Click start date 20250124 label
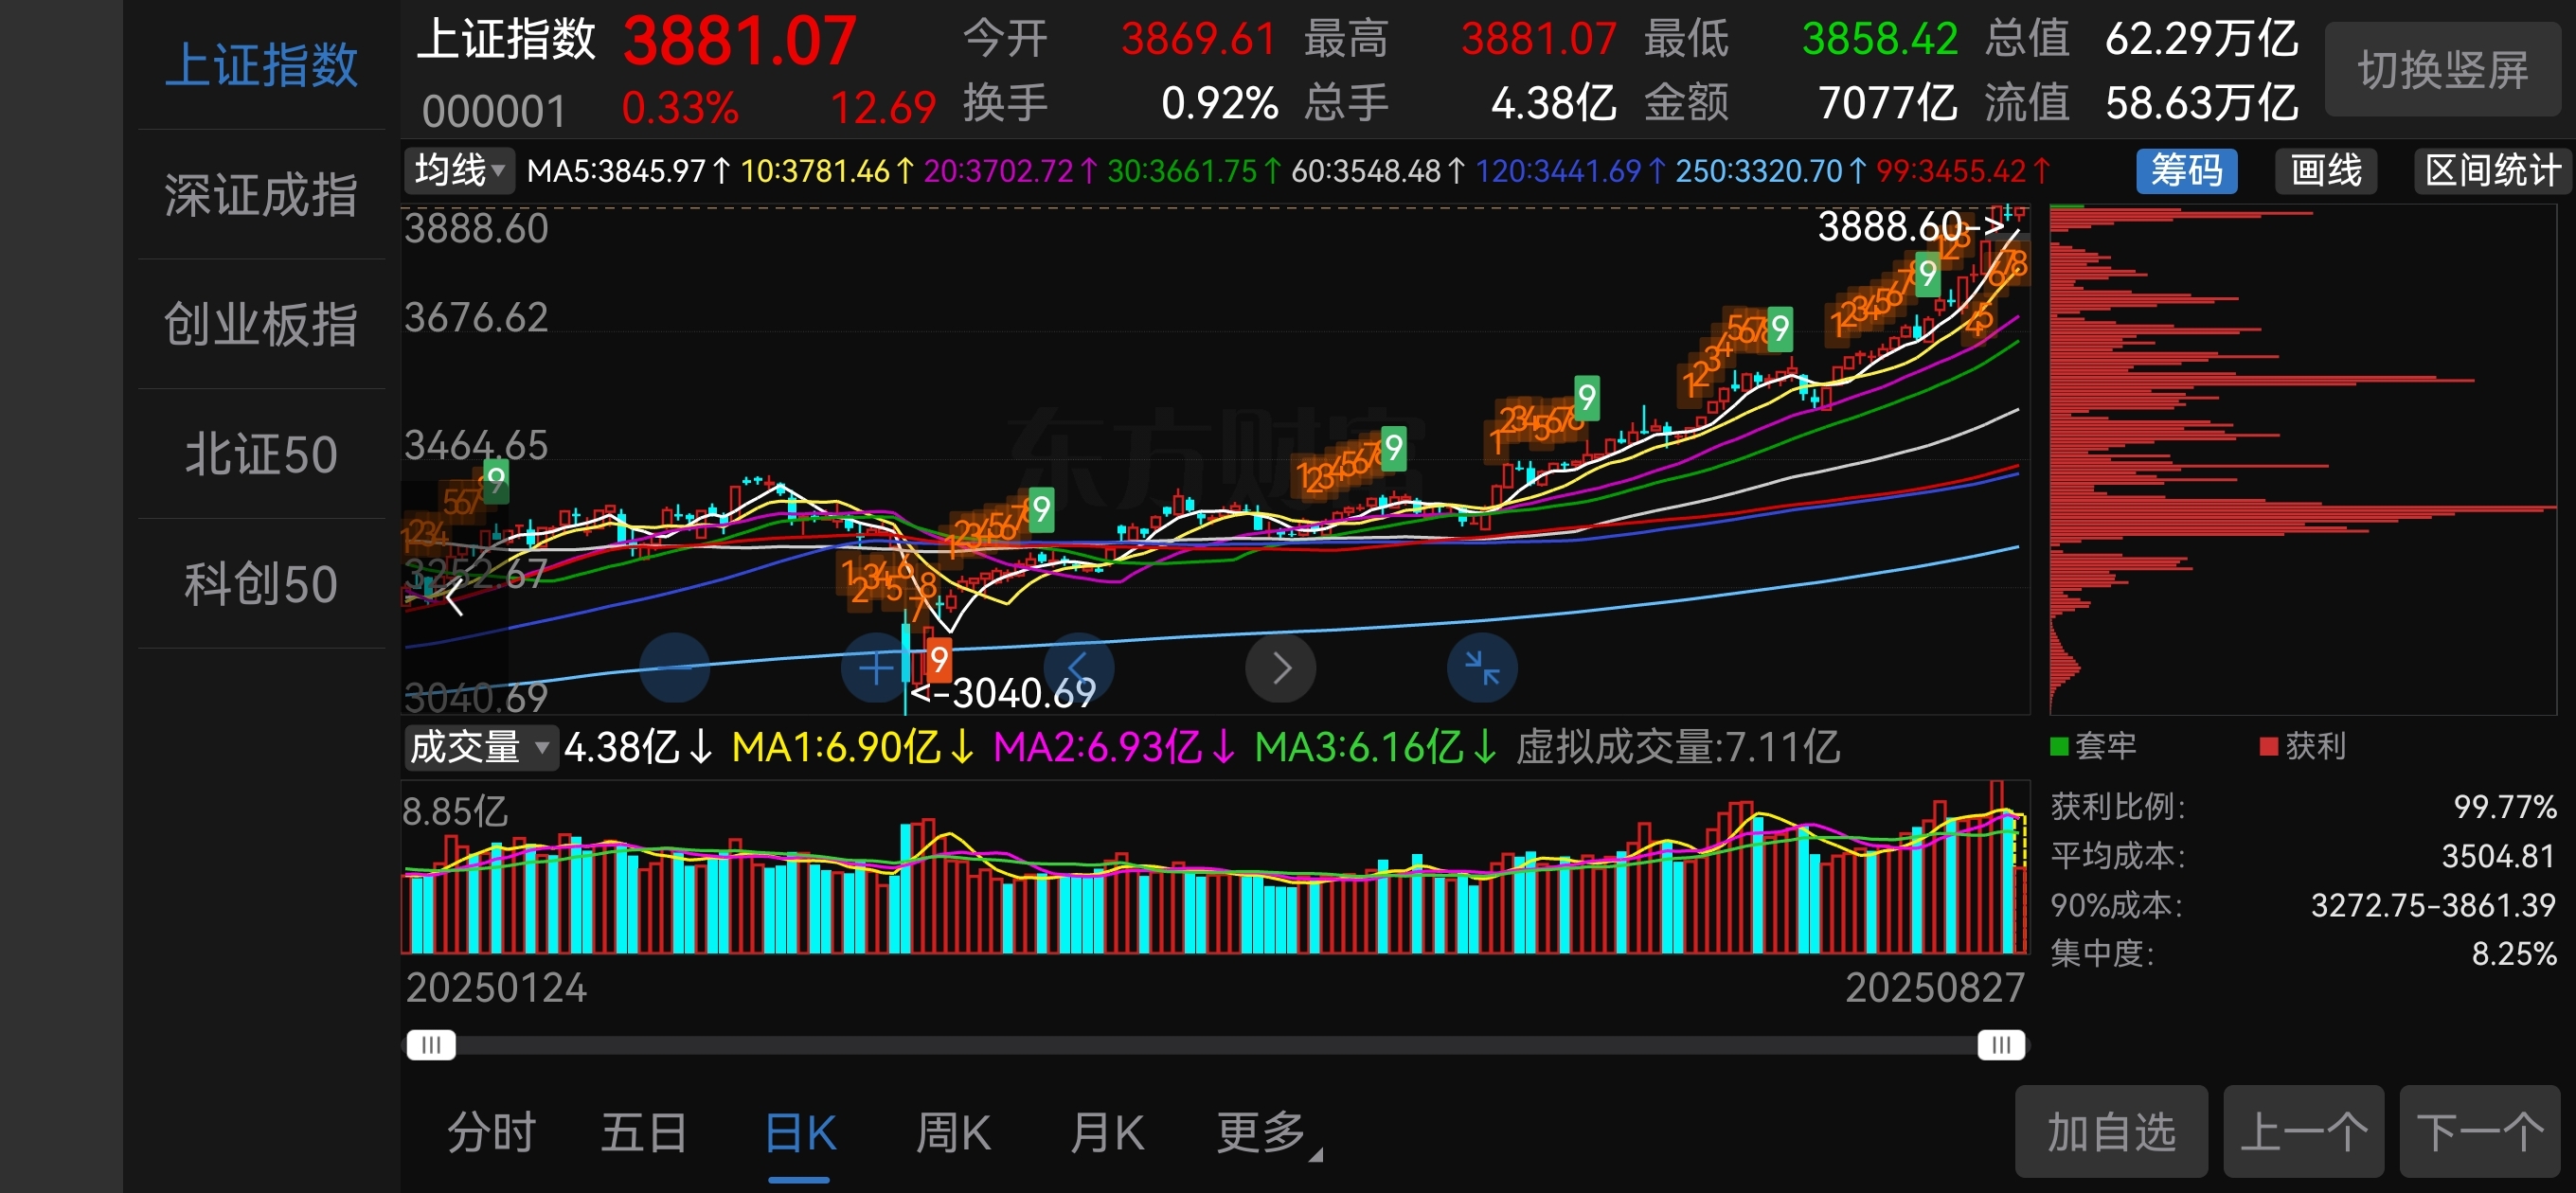The width and height of the screenshot is (2576, 1193). [x=496, y=988]
